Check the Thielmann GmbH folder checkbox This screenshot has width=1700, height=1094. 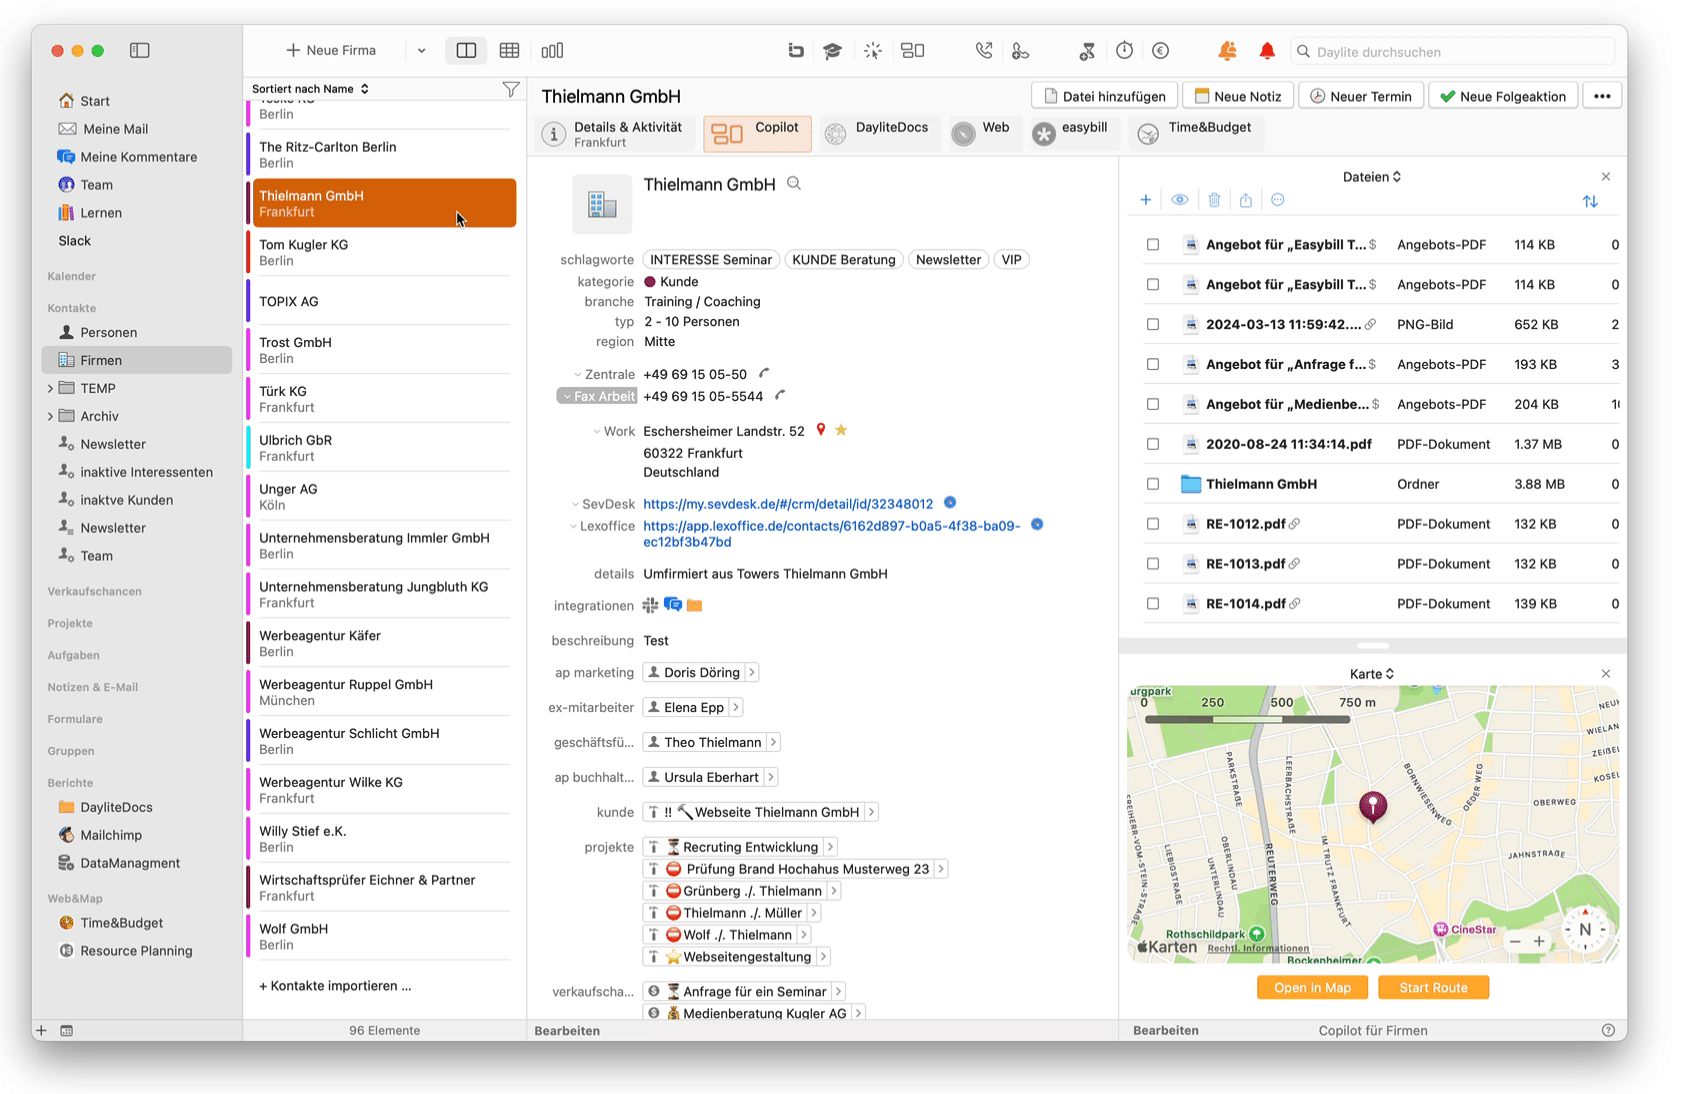pos(1153,484)
